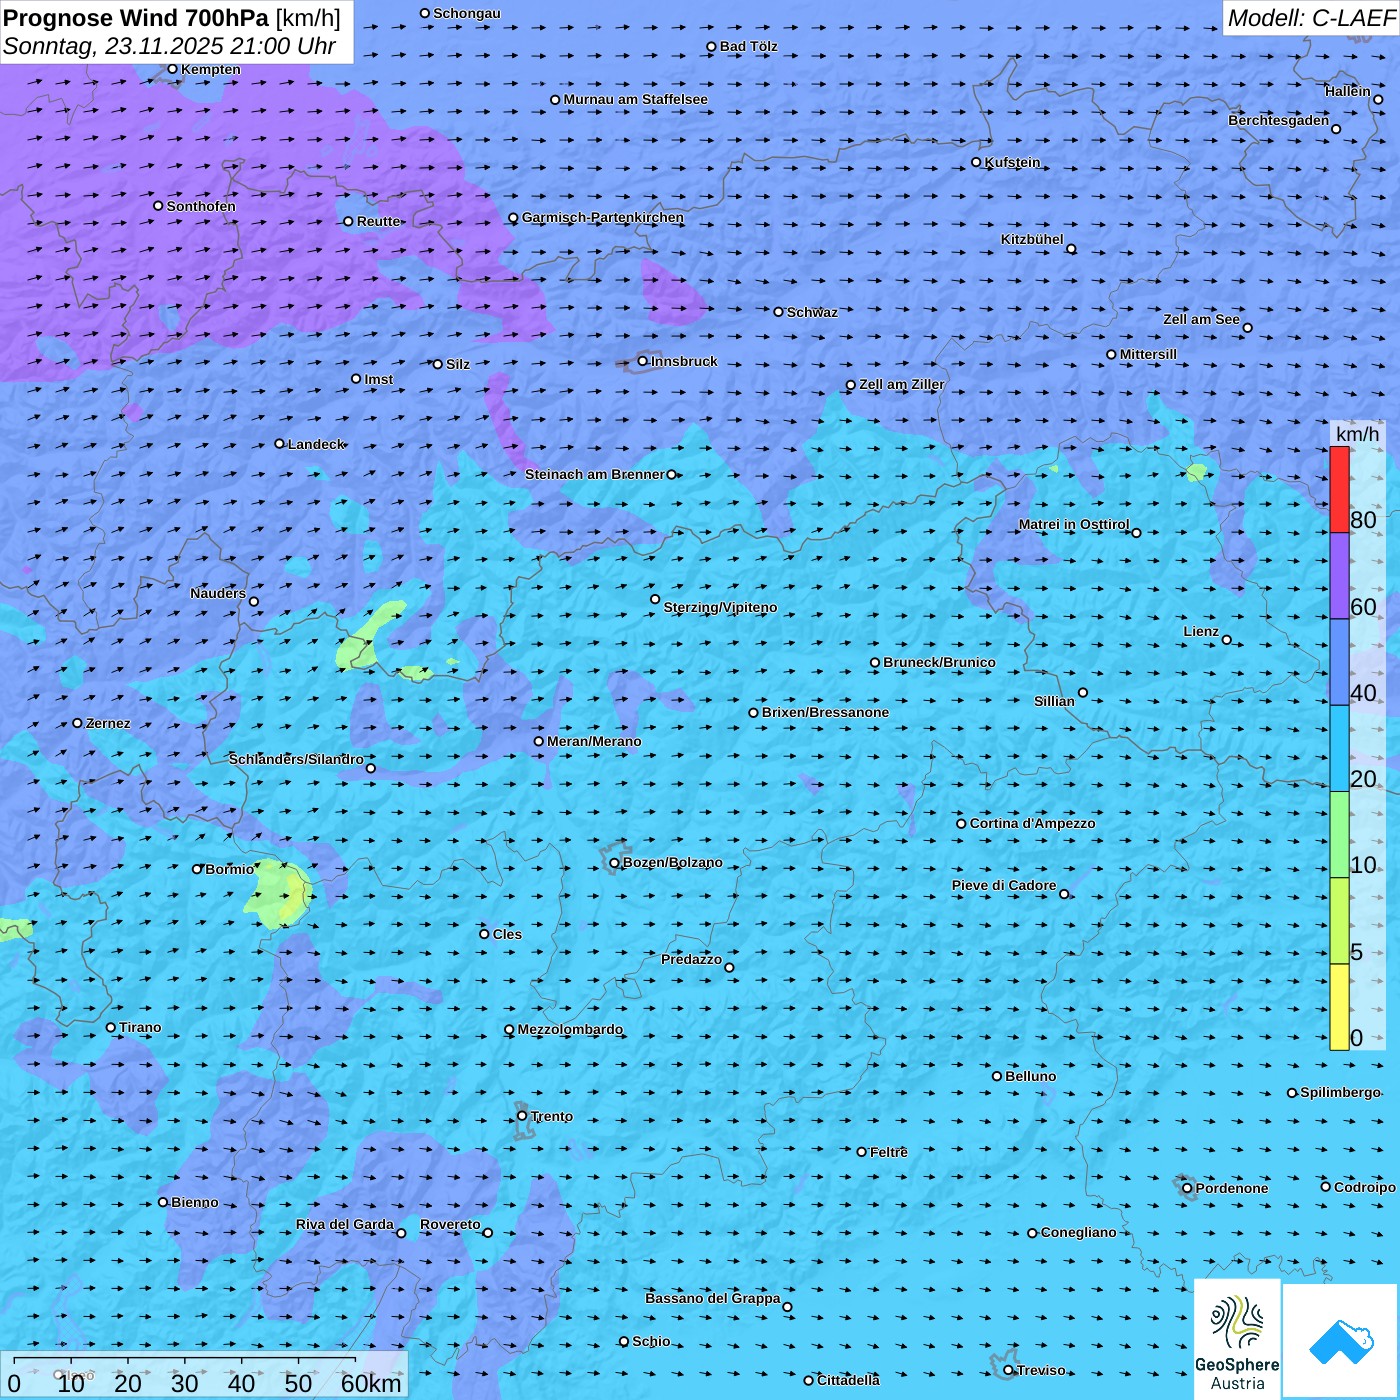Click the Trento city label

(x=552, y=1116)
